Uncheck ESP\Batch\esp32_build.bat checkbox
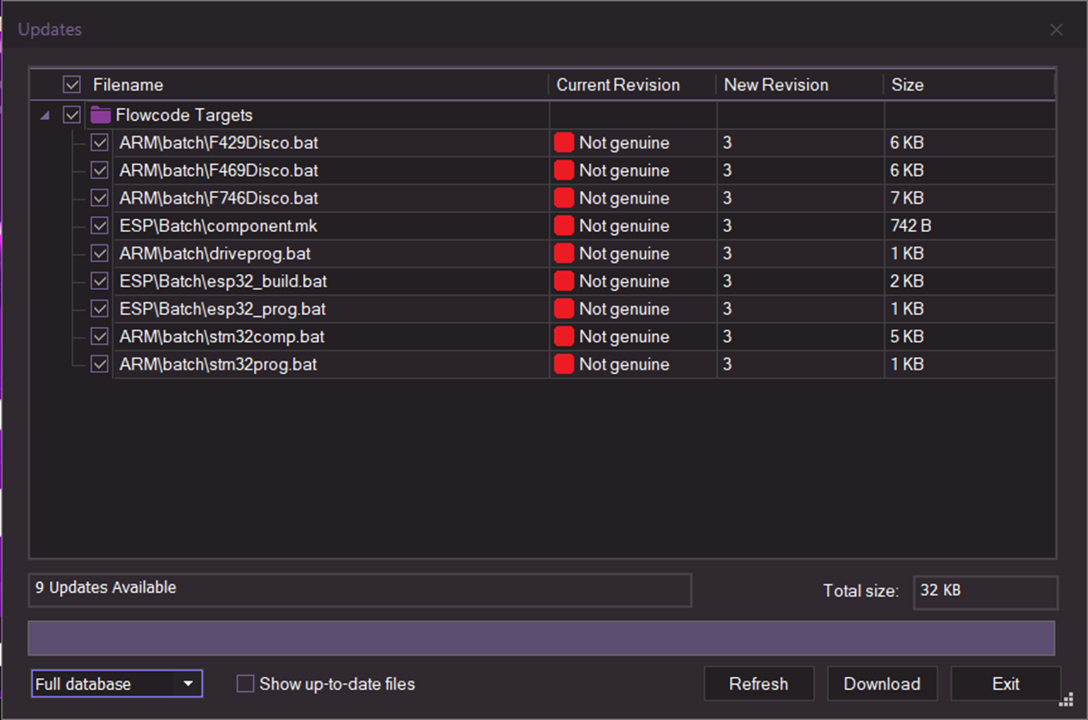Image resolution: width=1088 pixels, height=720 pixels. pyautogui.click(x=100, y=281)
